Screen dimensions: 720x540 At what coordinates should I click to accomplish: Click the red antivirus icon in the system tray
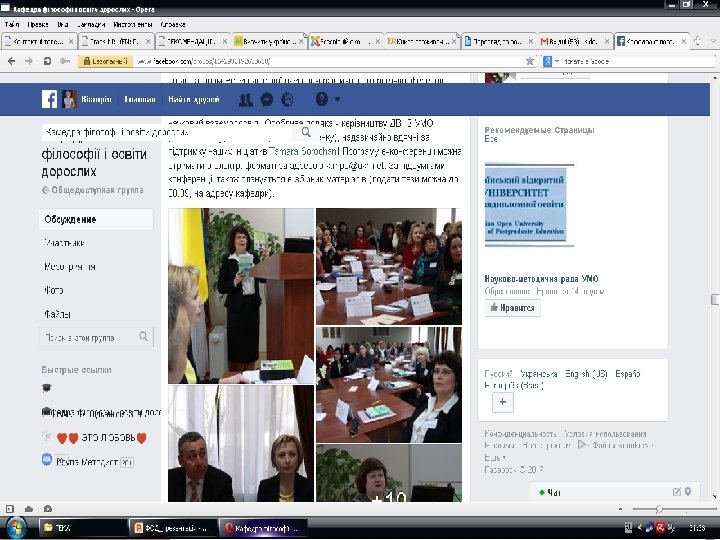660,528
